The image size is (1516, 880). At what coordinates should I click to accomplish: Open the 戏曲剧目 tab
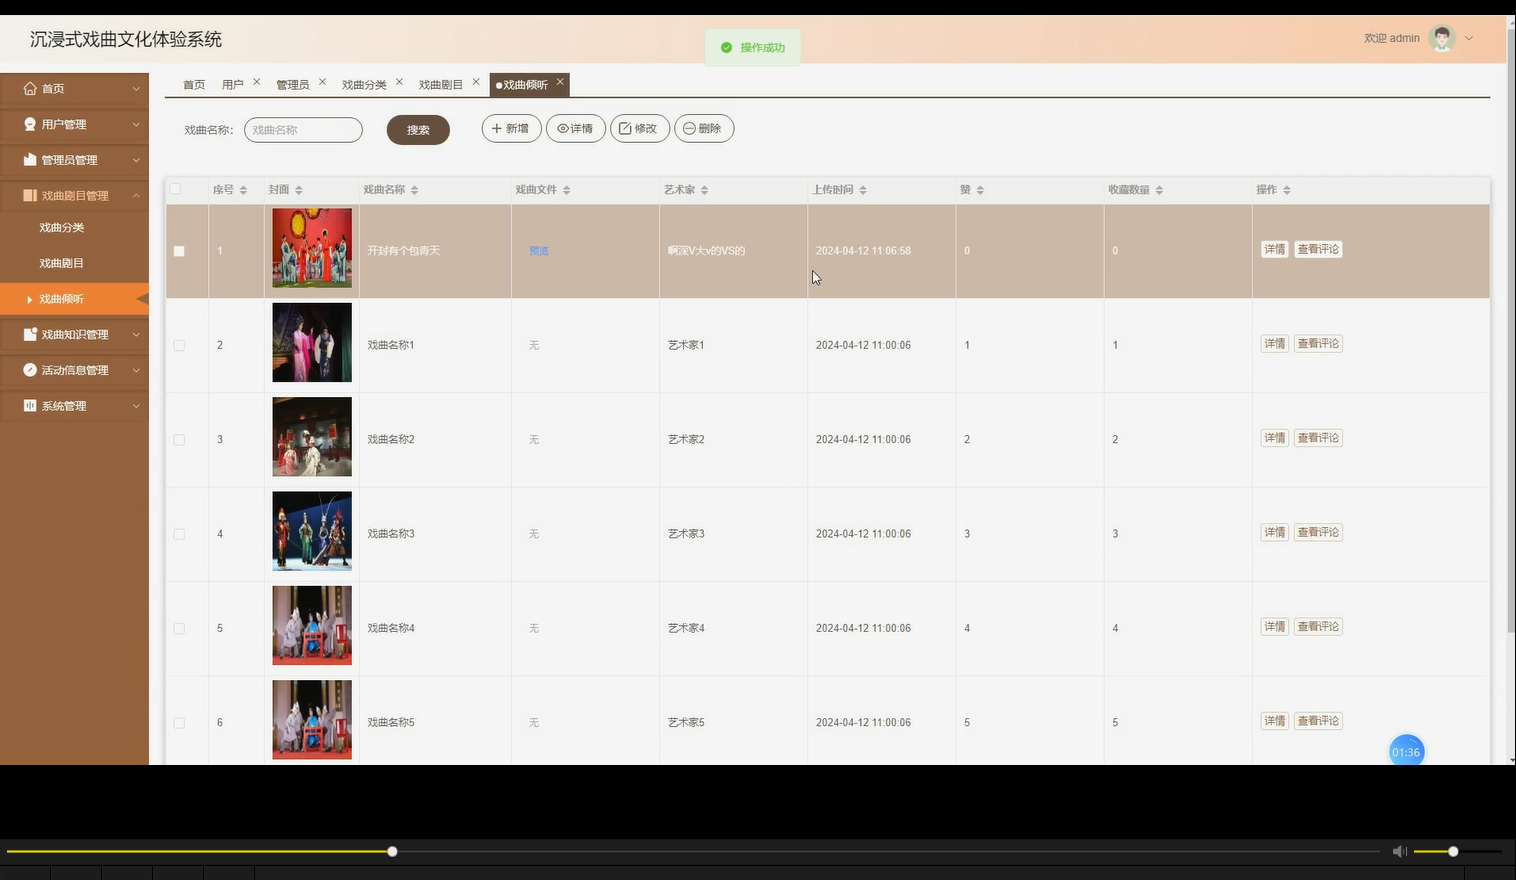tap(441, 84)
